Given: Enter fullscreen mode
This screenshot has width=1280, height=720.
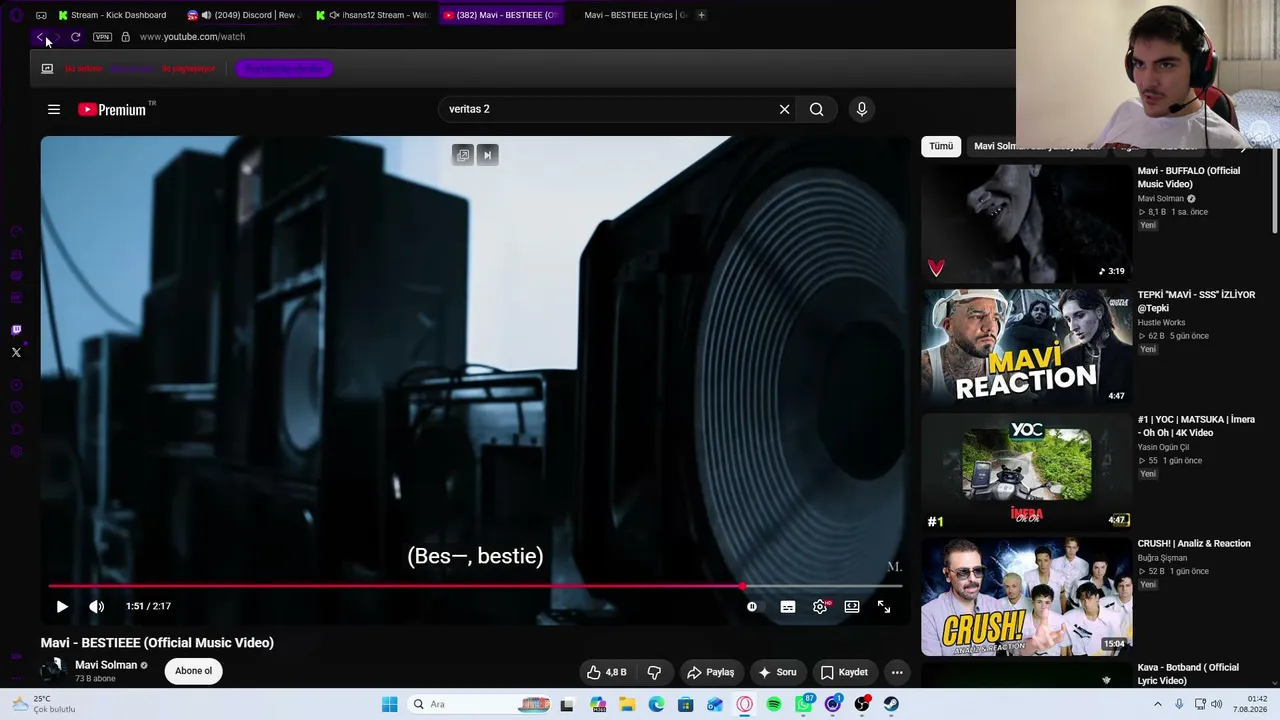Looking at the screenshot, I should 884,606.
